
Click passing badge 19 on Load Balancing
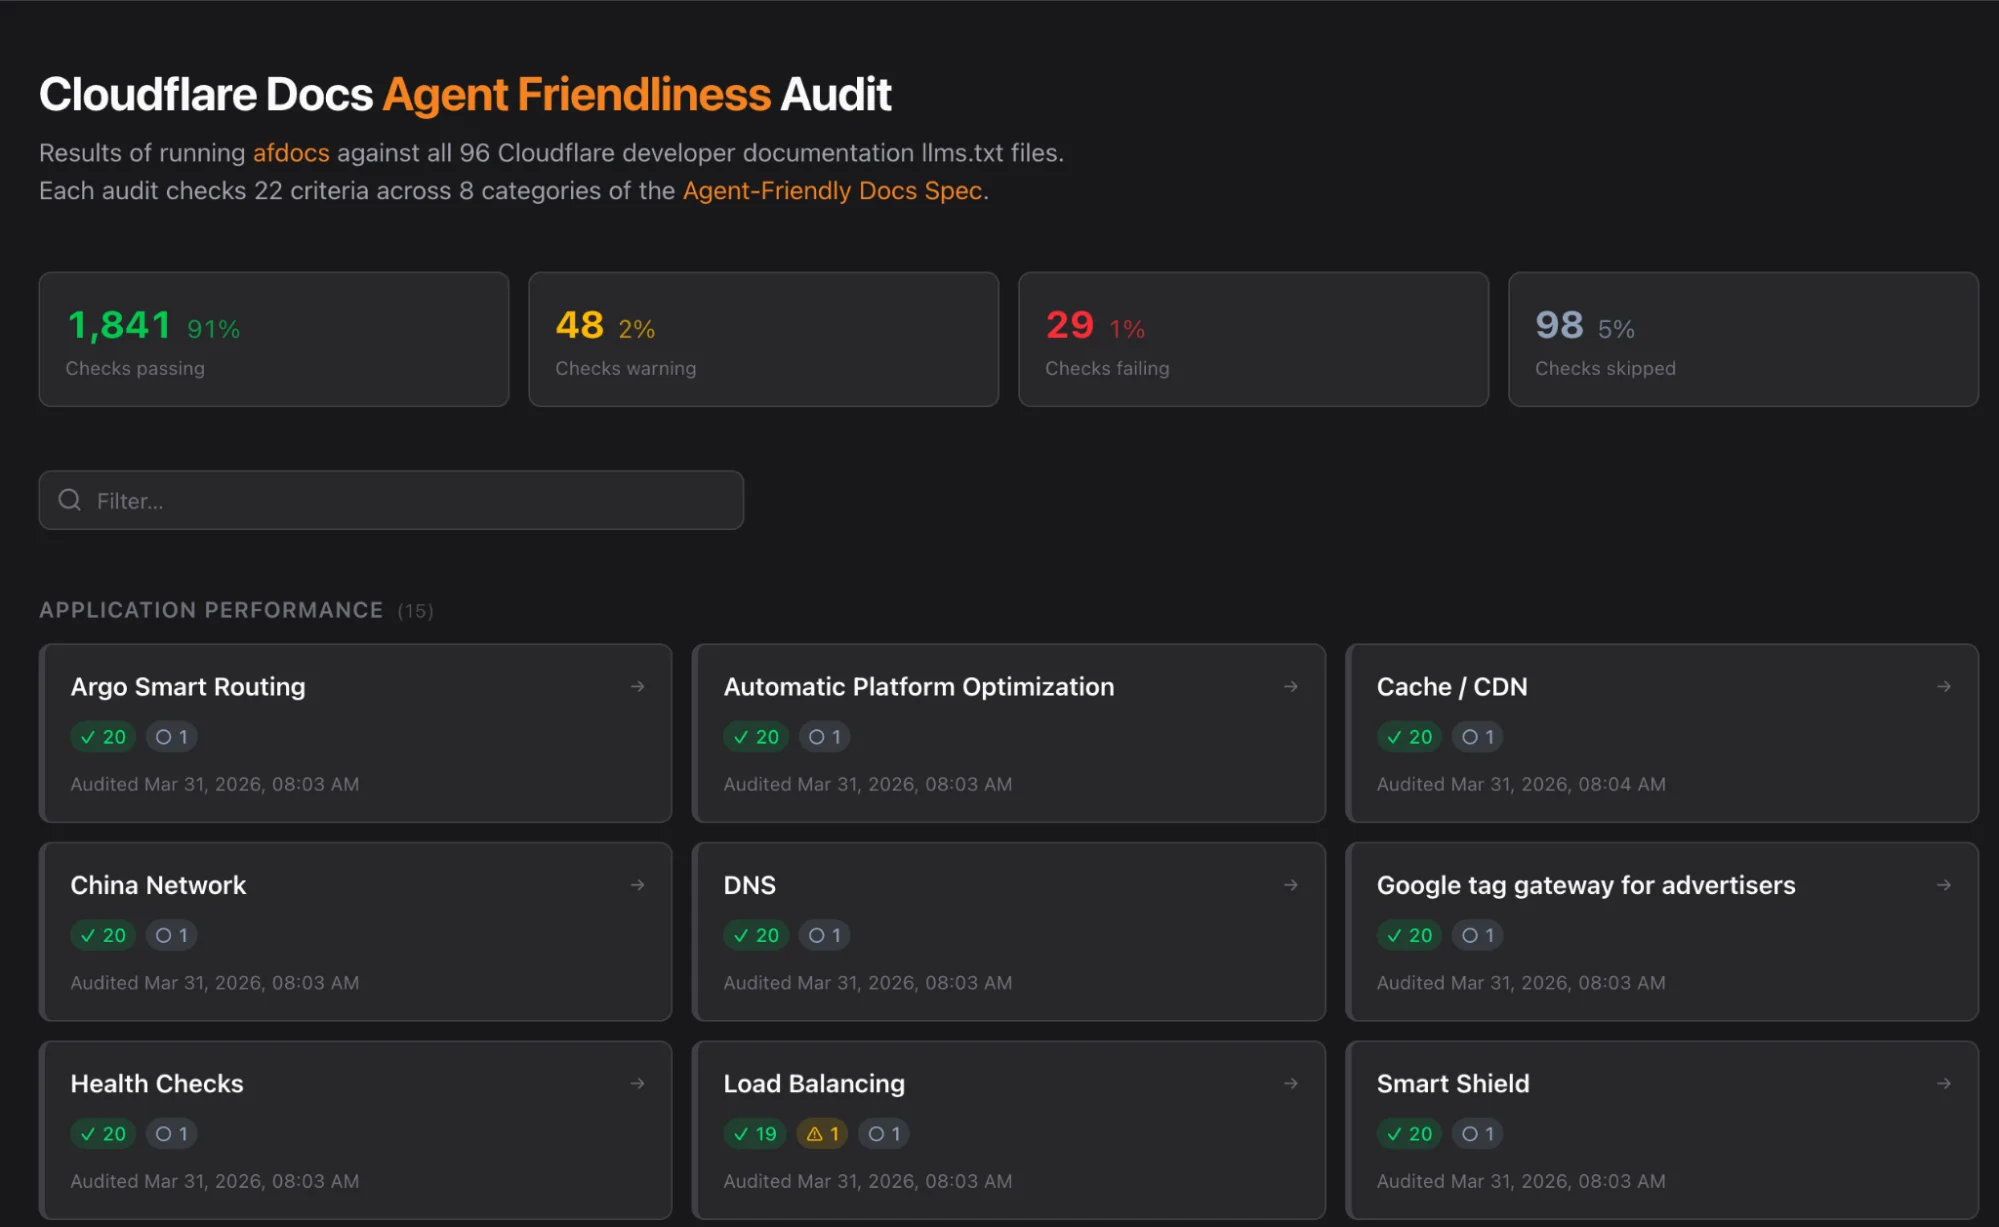point(755,1134)
